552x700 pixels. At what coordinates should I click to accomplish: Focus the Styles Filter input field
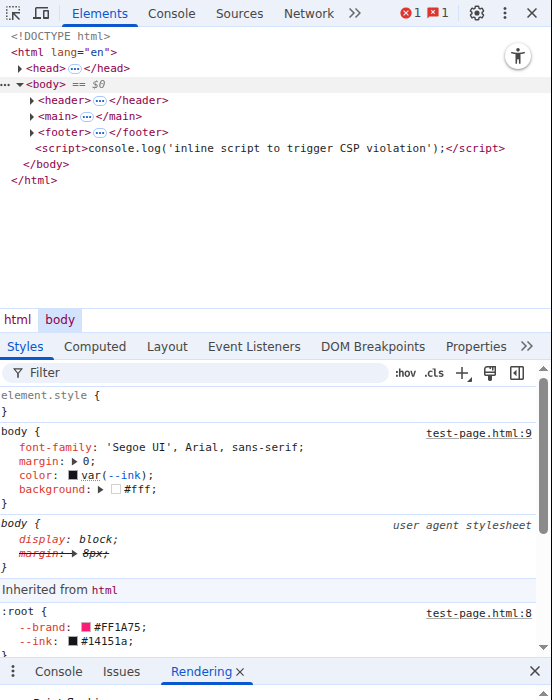point(195,373)
